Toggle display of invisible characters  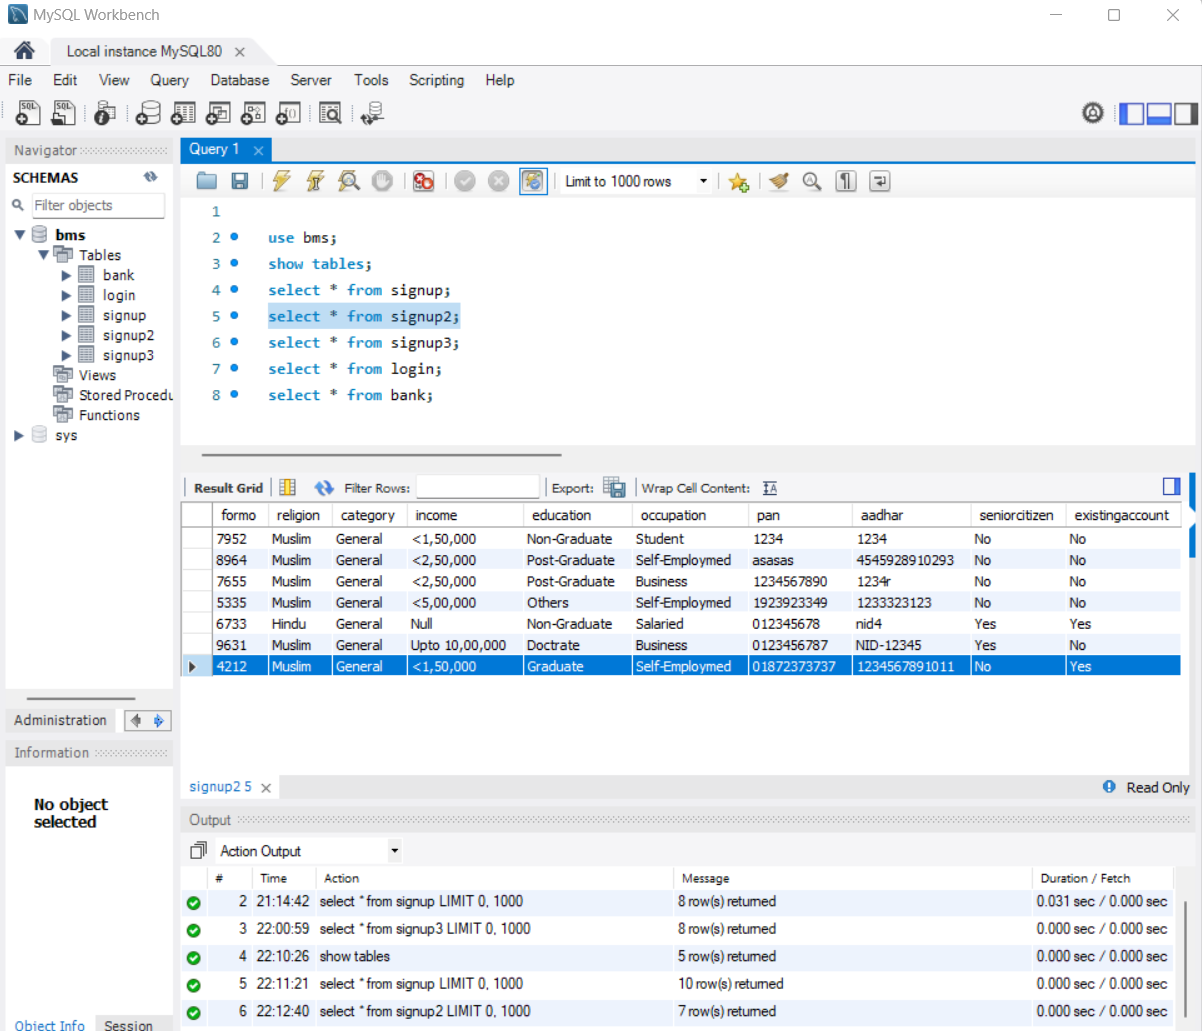tap(846, 181)
